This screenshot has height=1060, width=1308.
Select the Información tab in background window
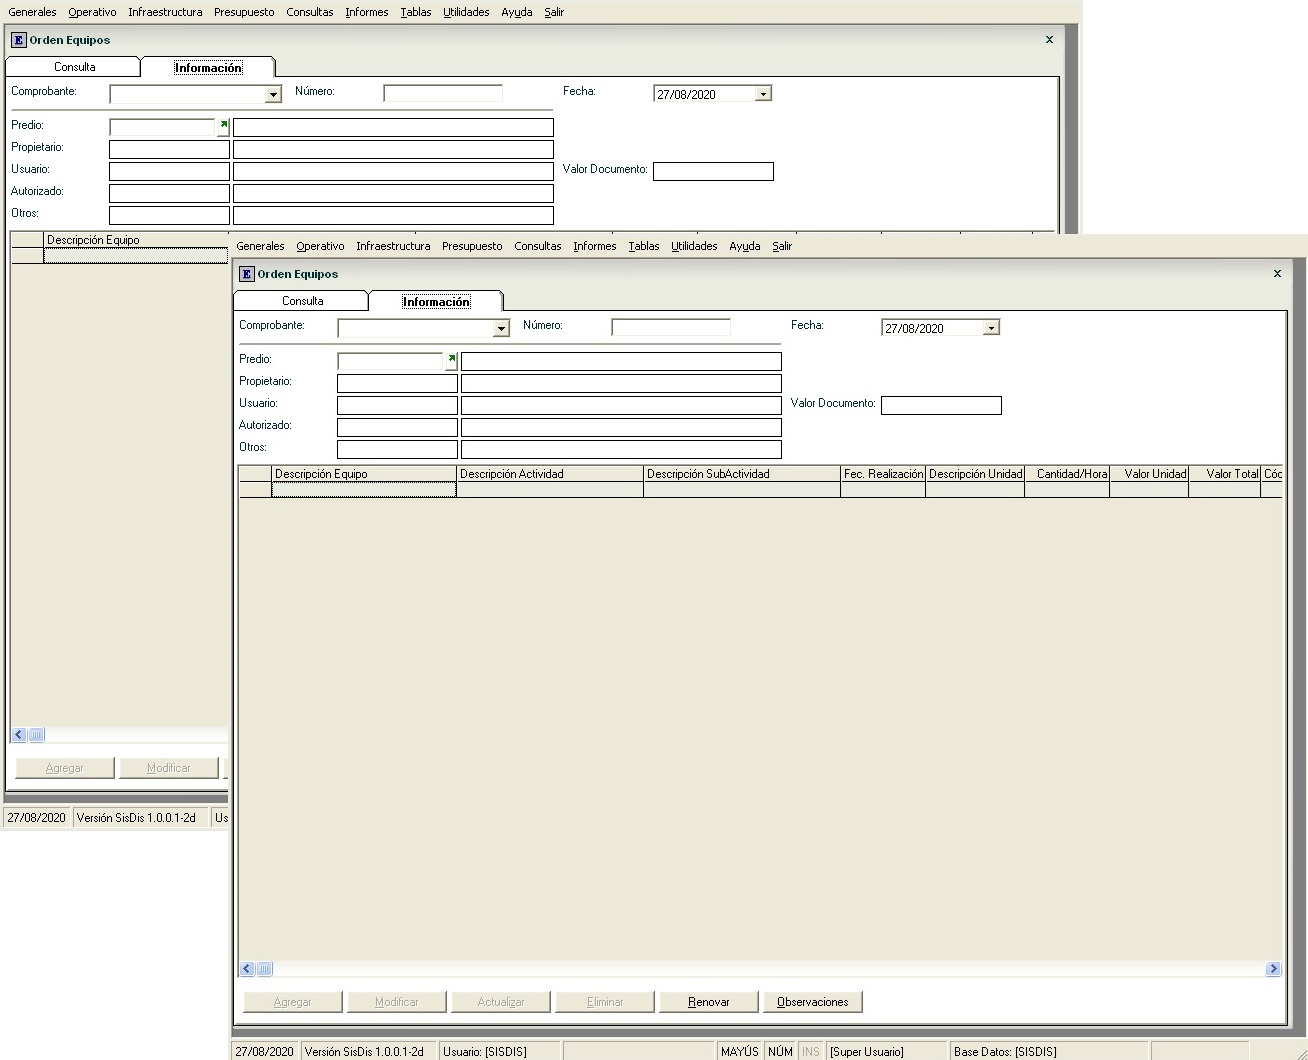click(208, 68)
